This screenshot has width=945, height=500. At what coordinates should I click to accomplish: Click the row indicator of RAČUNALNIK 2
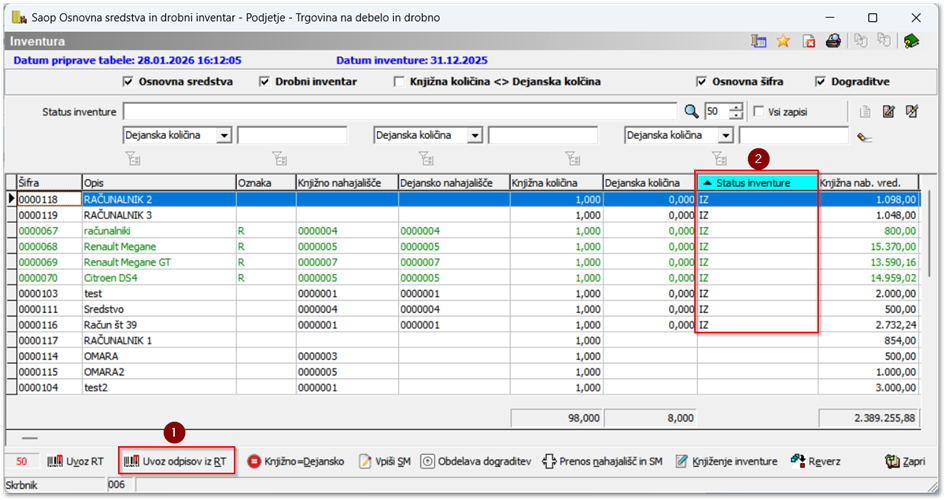point(11,199)
